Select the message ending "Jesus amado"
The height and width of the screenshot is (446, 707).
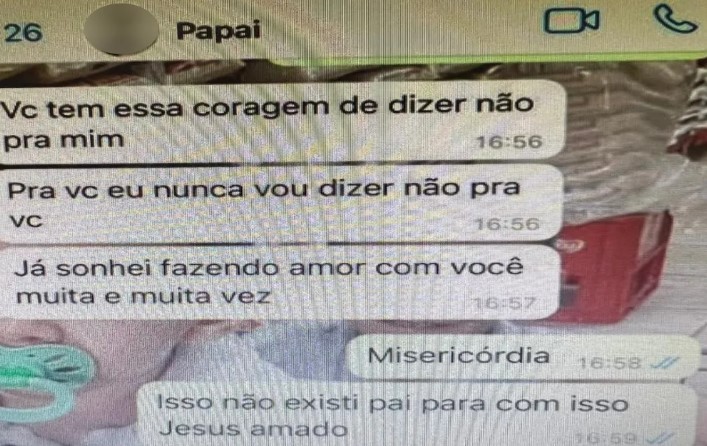[417, 415]
